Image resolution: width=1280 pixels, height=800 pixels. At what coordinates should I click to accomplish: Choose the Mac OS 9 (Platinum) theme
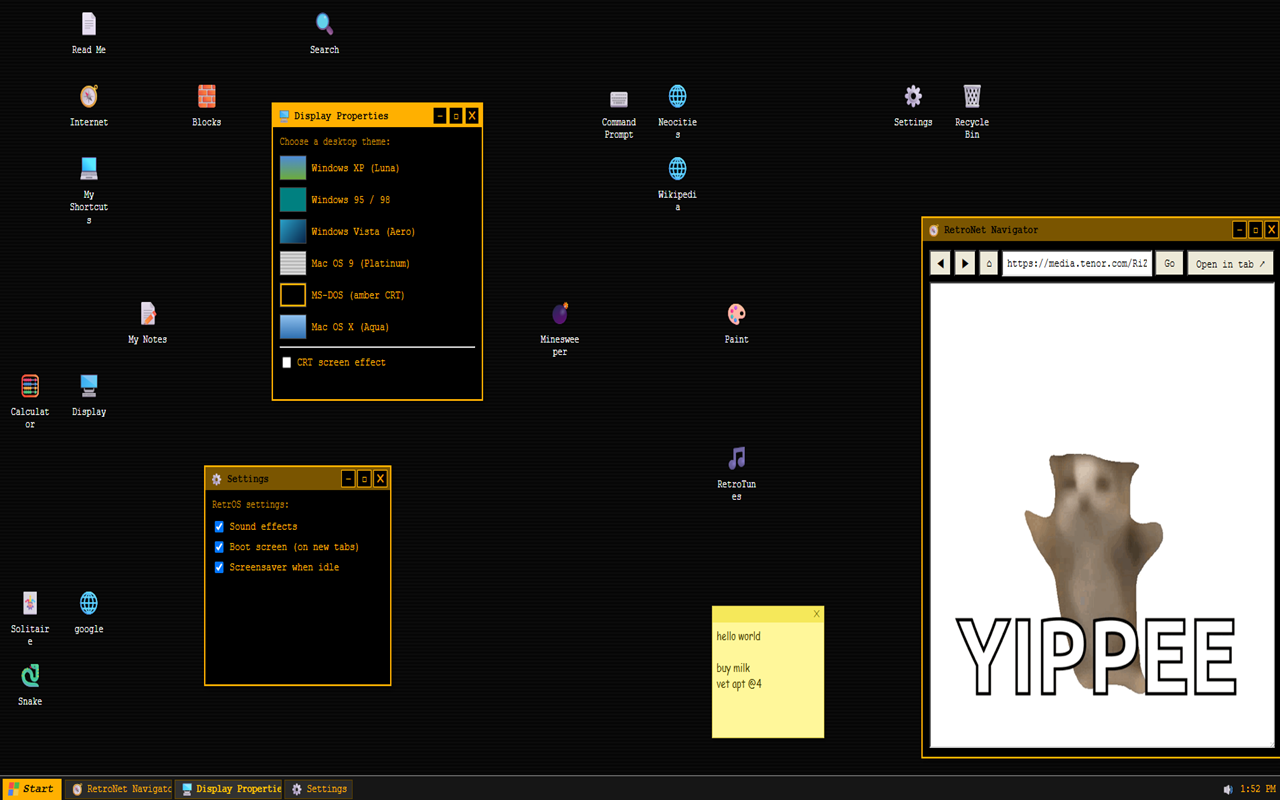pos(377,263)
